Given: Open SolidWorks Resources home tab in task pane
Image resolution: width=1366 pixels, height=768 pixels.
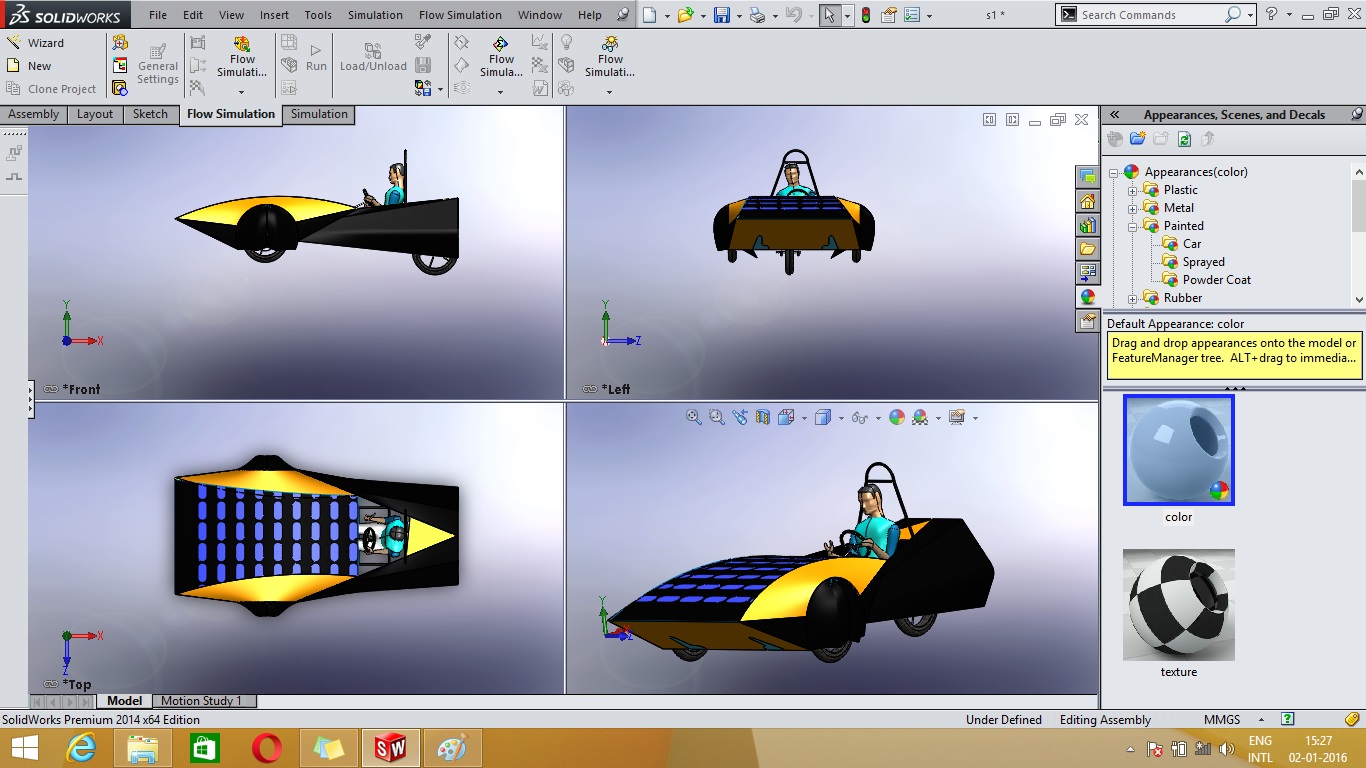Looking at the screenshot, I should pyautogui.click(x=1087, y=201).
